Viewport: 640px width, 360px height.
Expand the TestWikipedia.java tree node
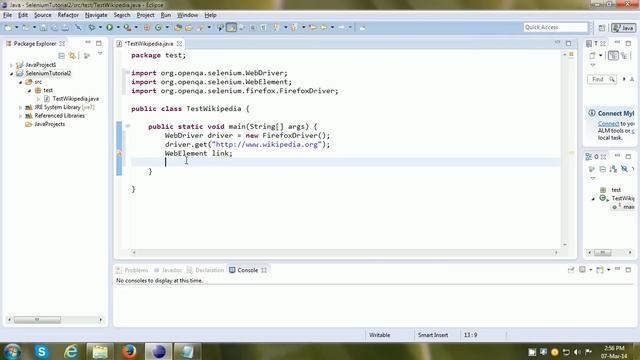(38, 99)
